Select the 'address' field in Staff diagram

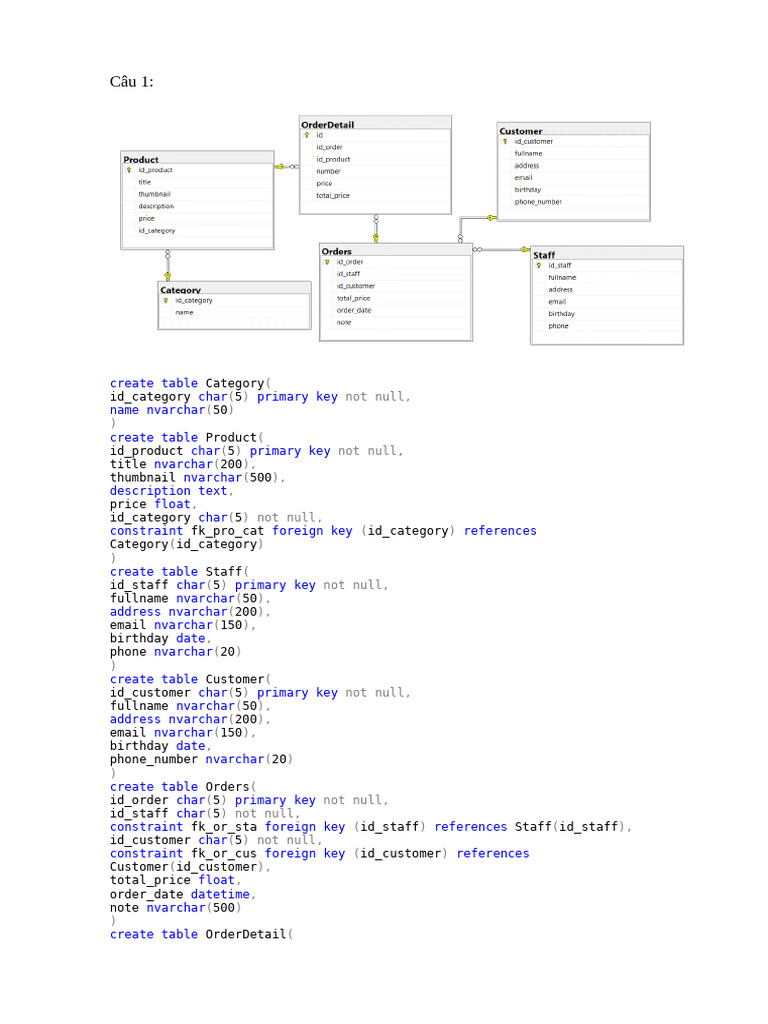click(x=560, y=289)
